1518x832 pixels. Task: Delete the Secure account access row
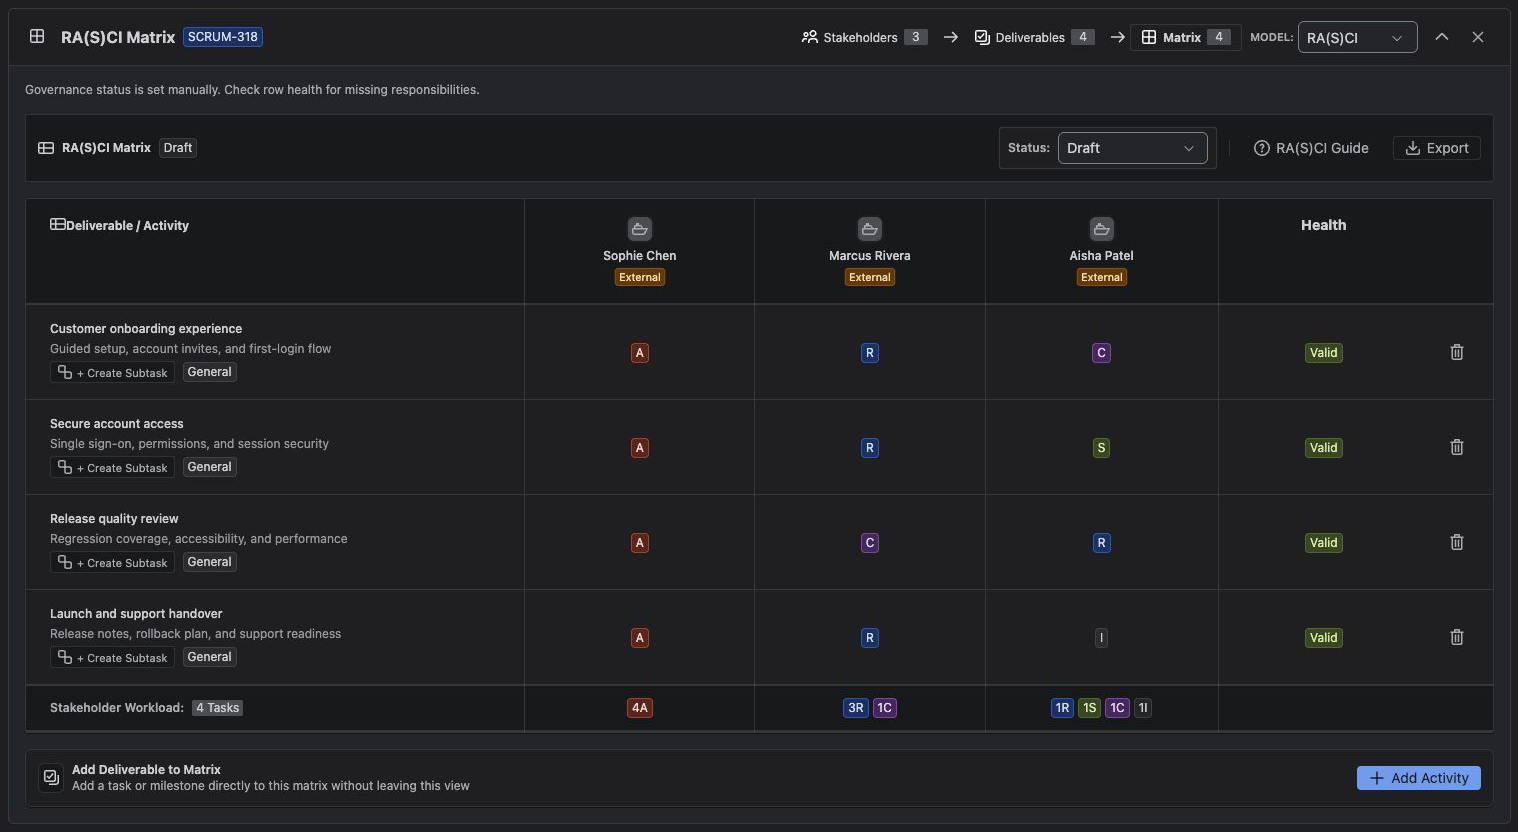1456,447
